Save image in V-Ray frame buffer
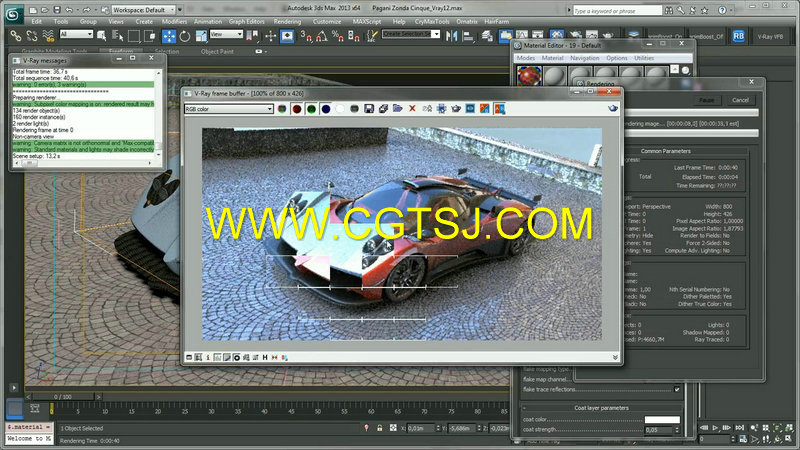 coord(369,109)
